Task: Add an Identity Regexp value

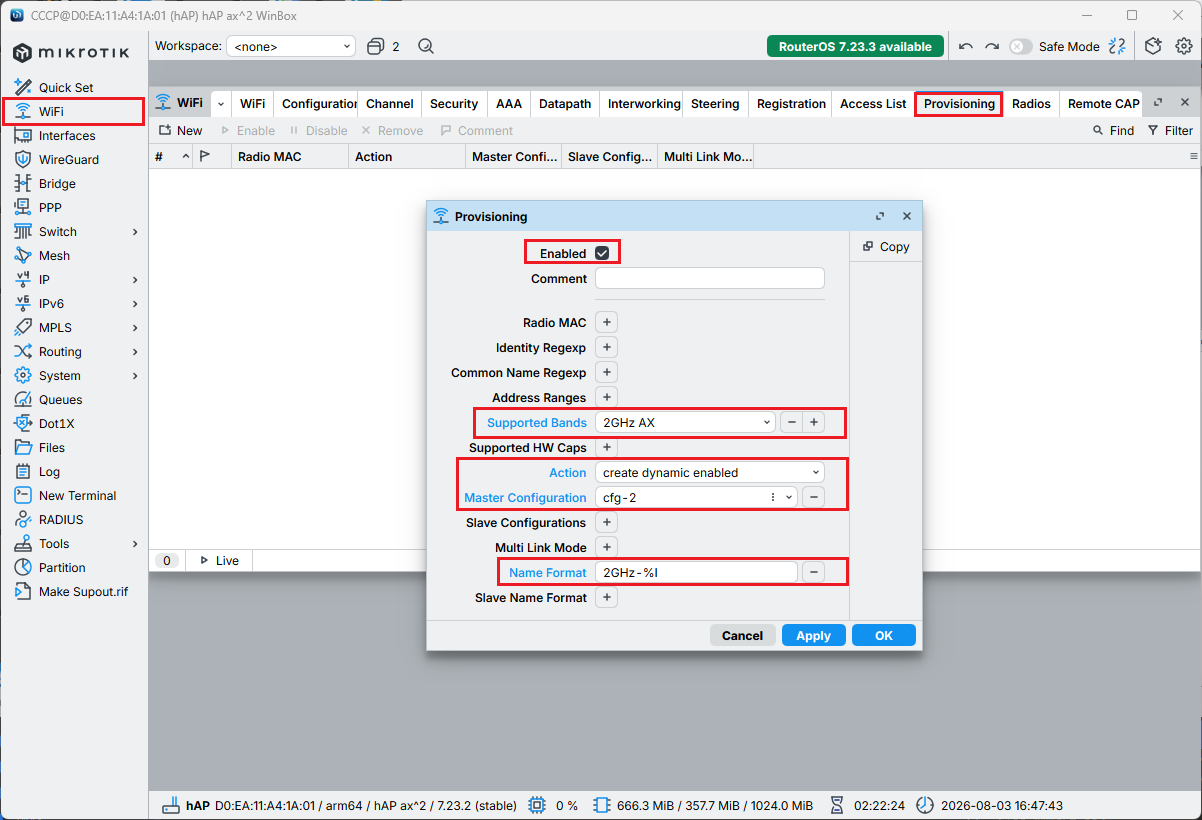Action: 607,347
